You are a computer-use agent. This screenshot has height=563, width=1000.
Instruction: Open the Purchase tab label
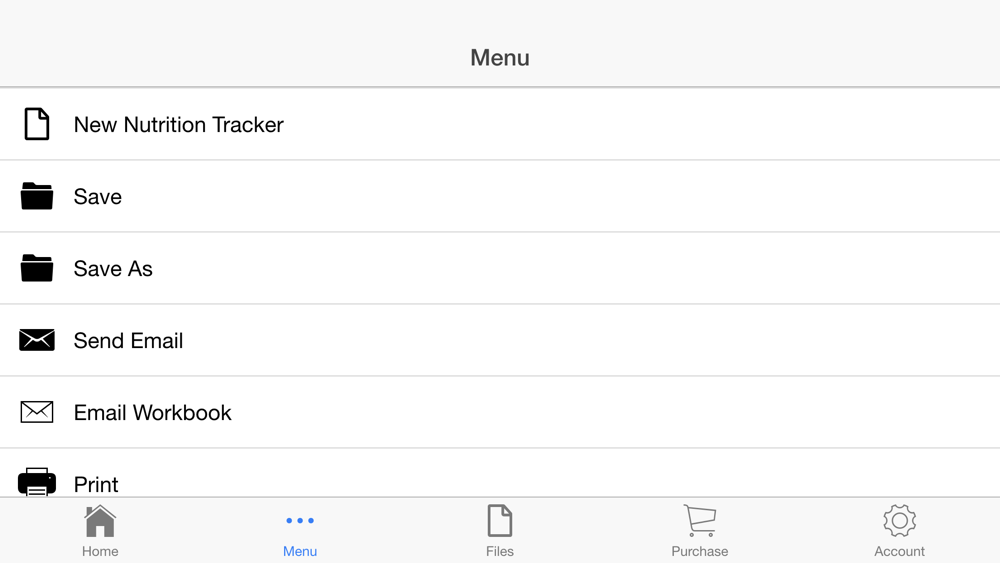point(700,551)
